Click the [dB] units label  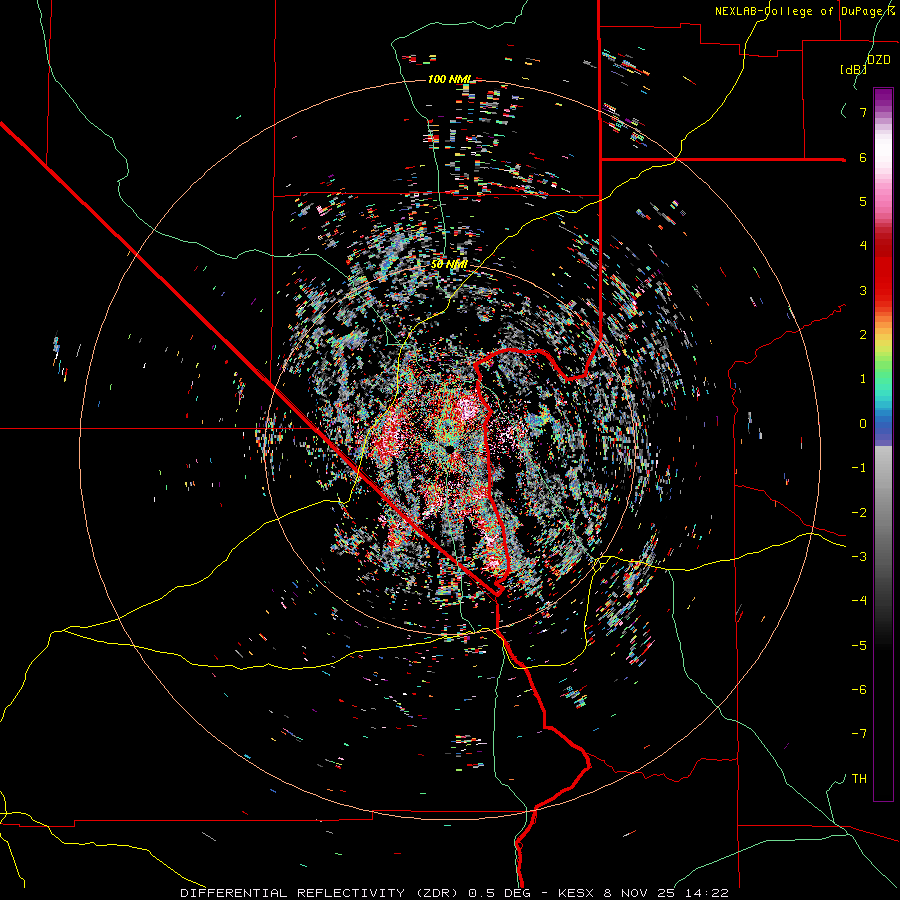coord(854,69)
